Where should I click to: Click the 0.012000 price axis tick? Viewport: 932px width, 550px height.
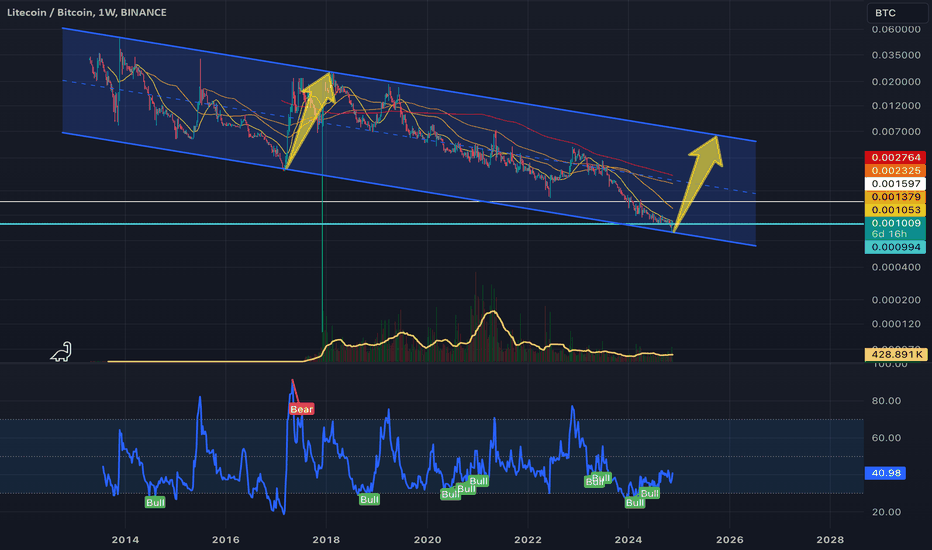pyautogui.click(x=896, y=106)
